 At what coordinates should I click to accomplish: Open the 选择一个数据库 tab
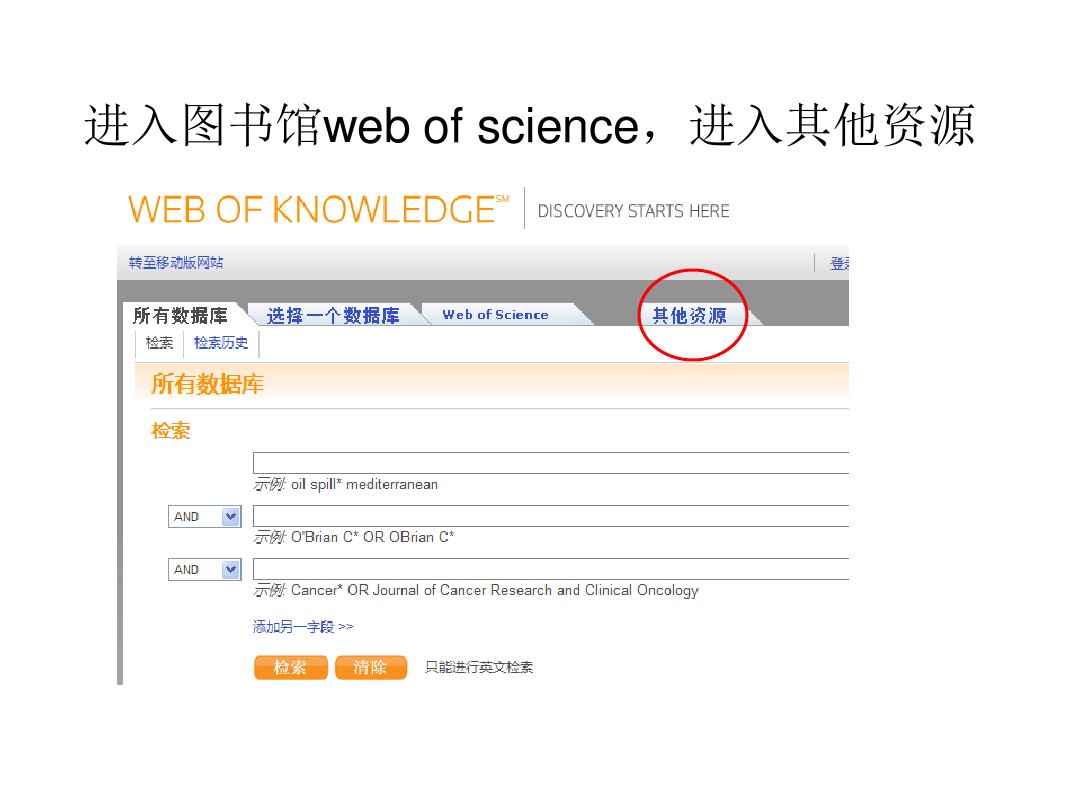click(333, 315)
